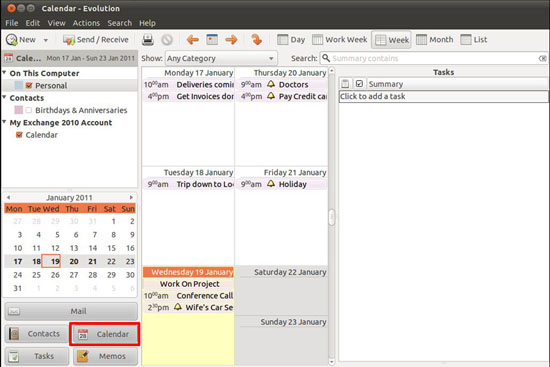Select Work On Project event
The height and width of the screenshot is (367, 550).
[188, 284]
